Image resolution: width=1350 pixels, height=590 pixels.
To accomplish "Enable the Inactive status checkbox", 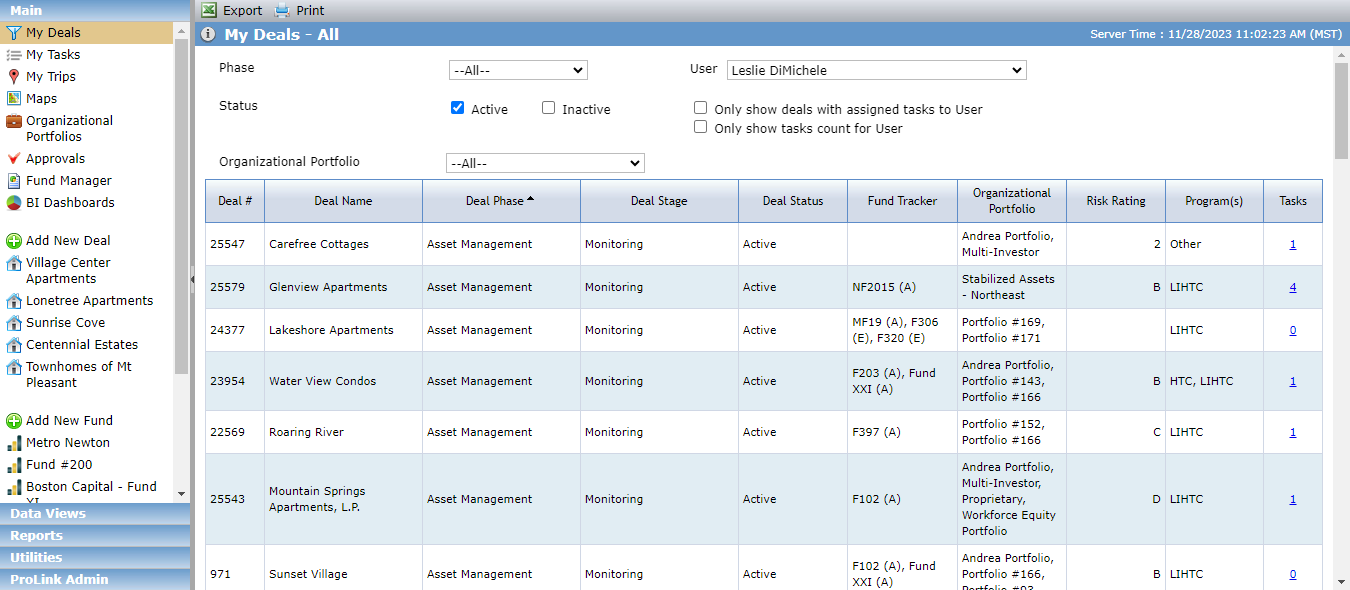I will pyautogui.click(x=549, y=108).
